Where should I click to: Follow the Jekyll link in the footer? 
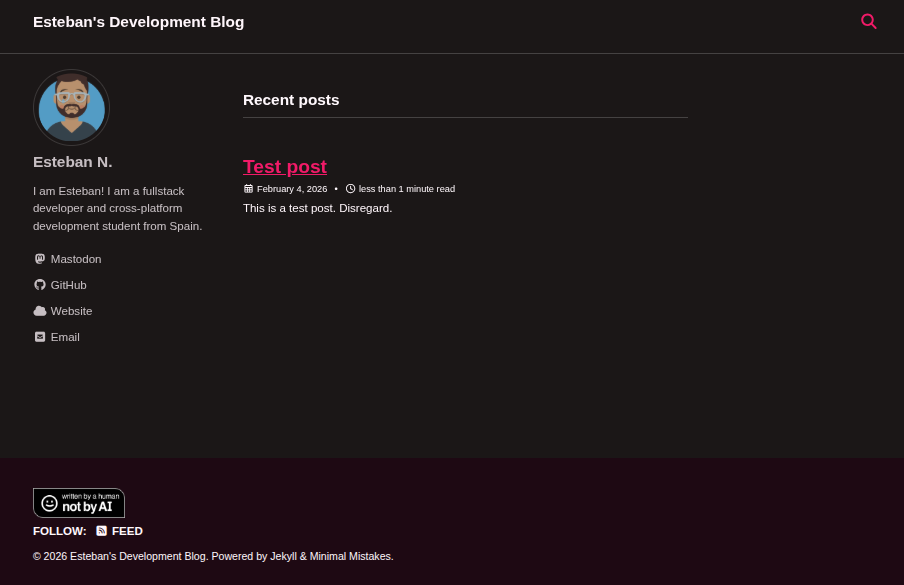point(283,556)
